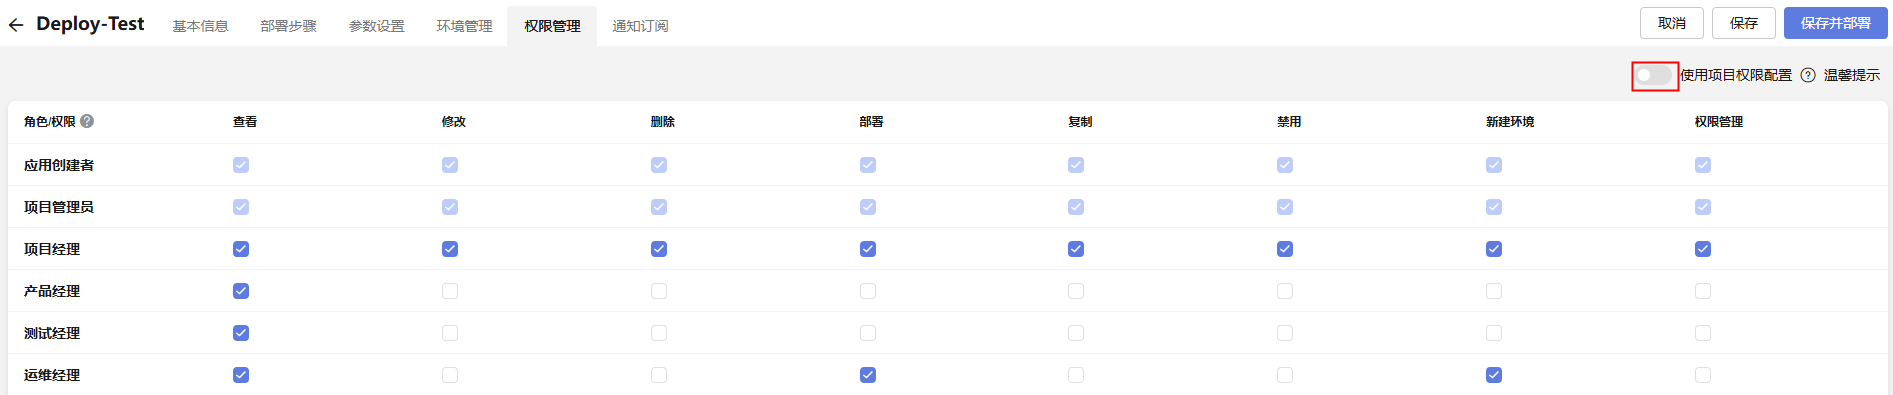Uncheck 新建环境 for 运维经理
The height and width of the screenshot is (395, 1893).
click(1494, 375)
